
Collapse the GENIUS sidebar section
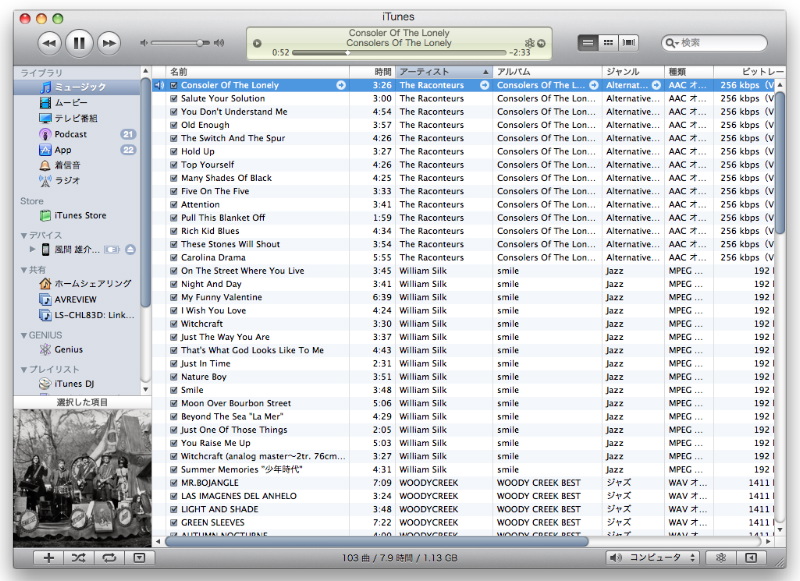click(x=24, y=336)
